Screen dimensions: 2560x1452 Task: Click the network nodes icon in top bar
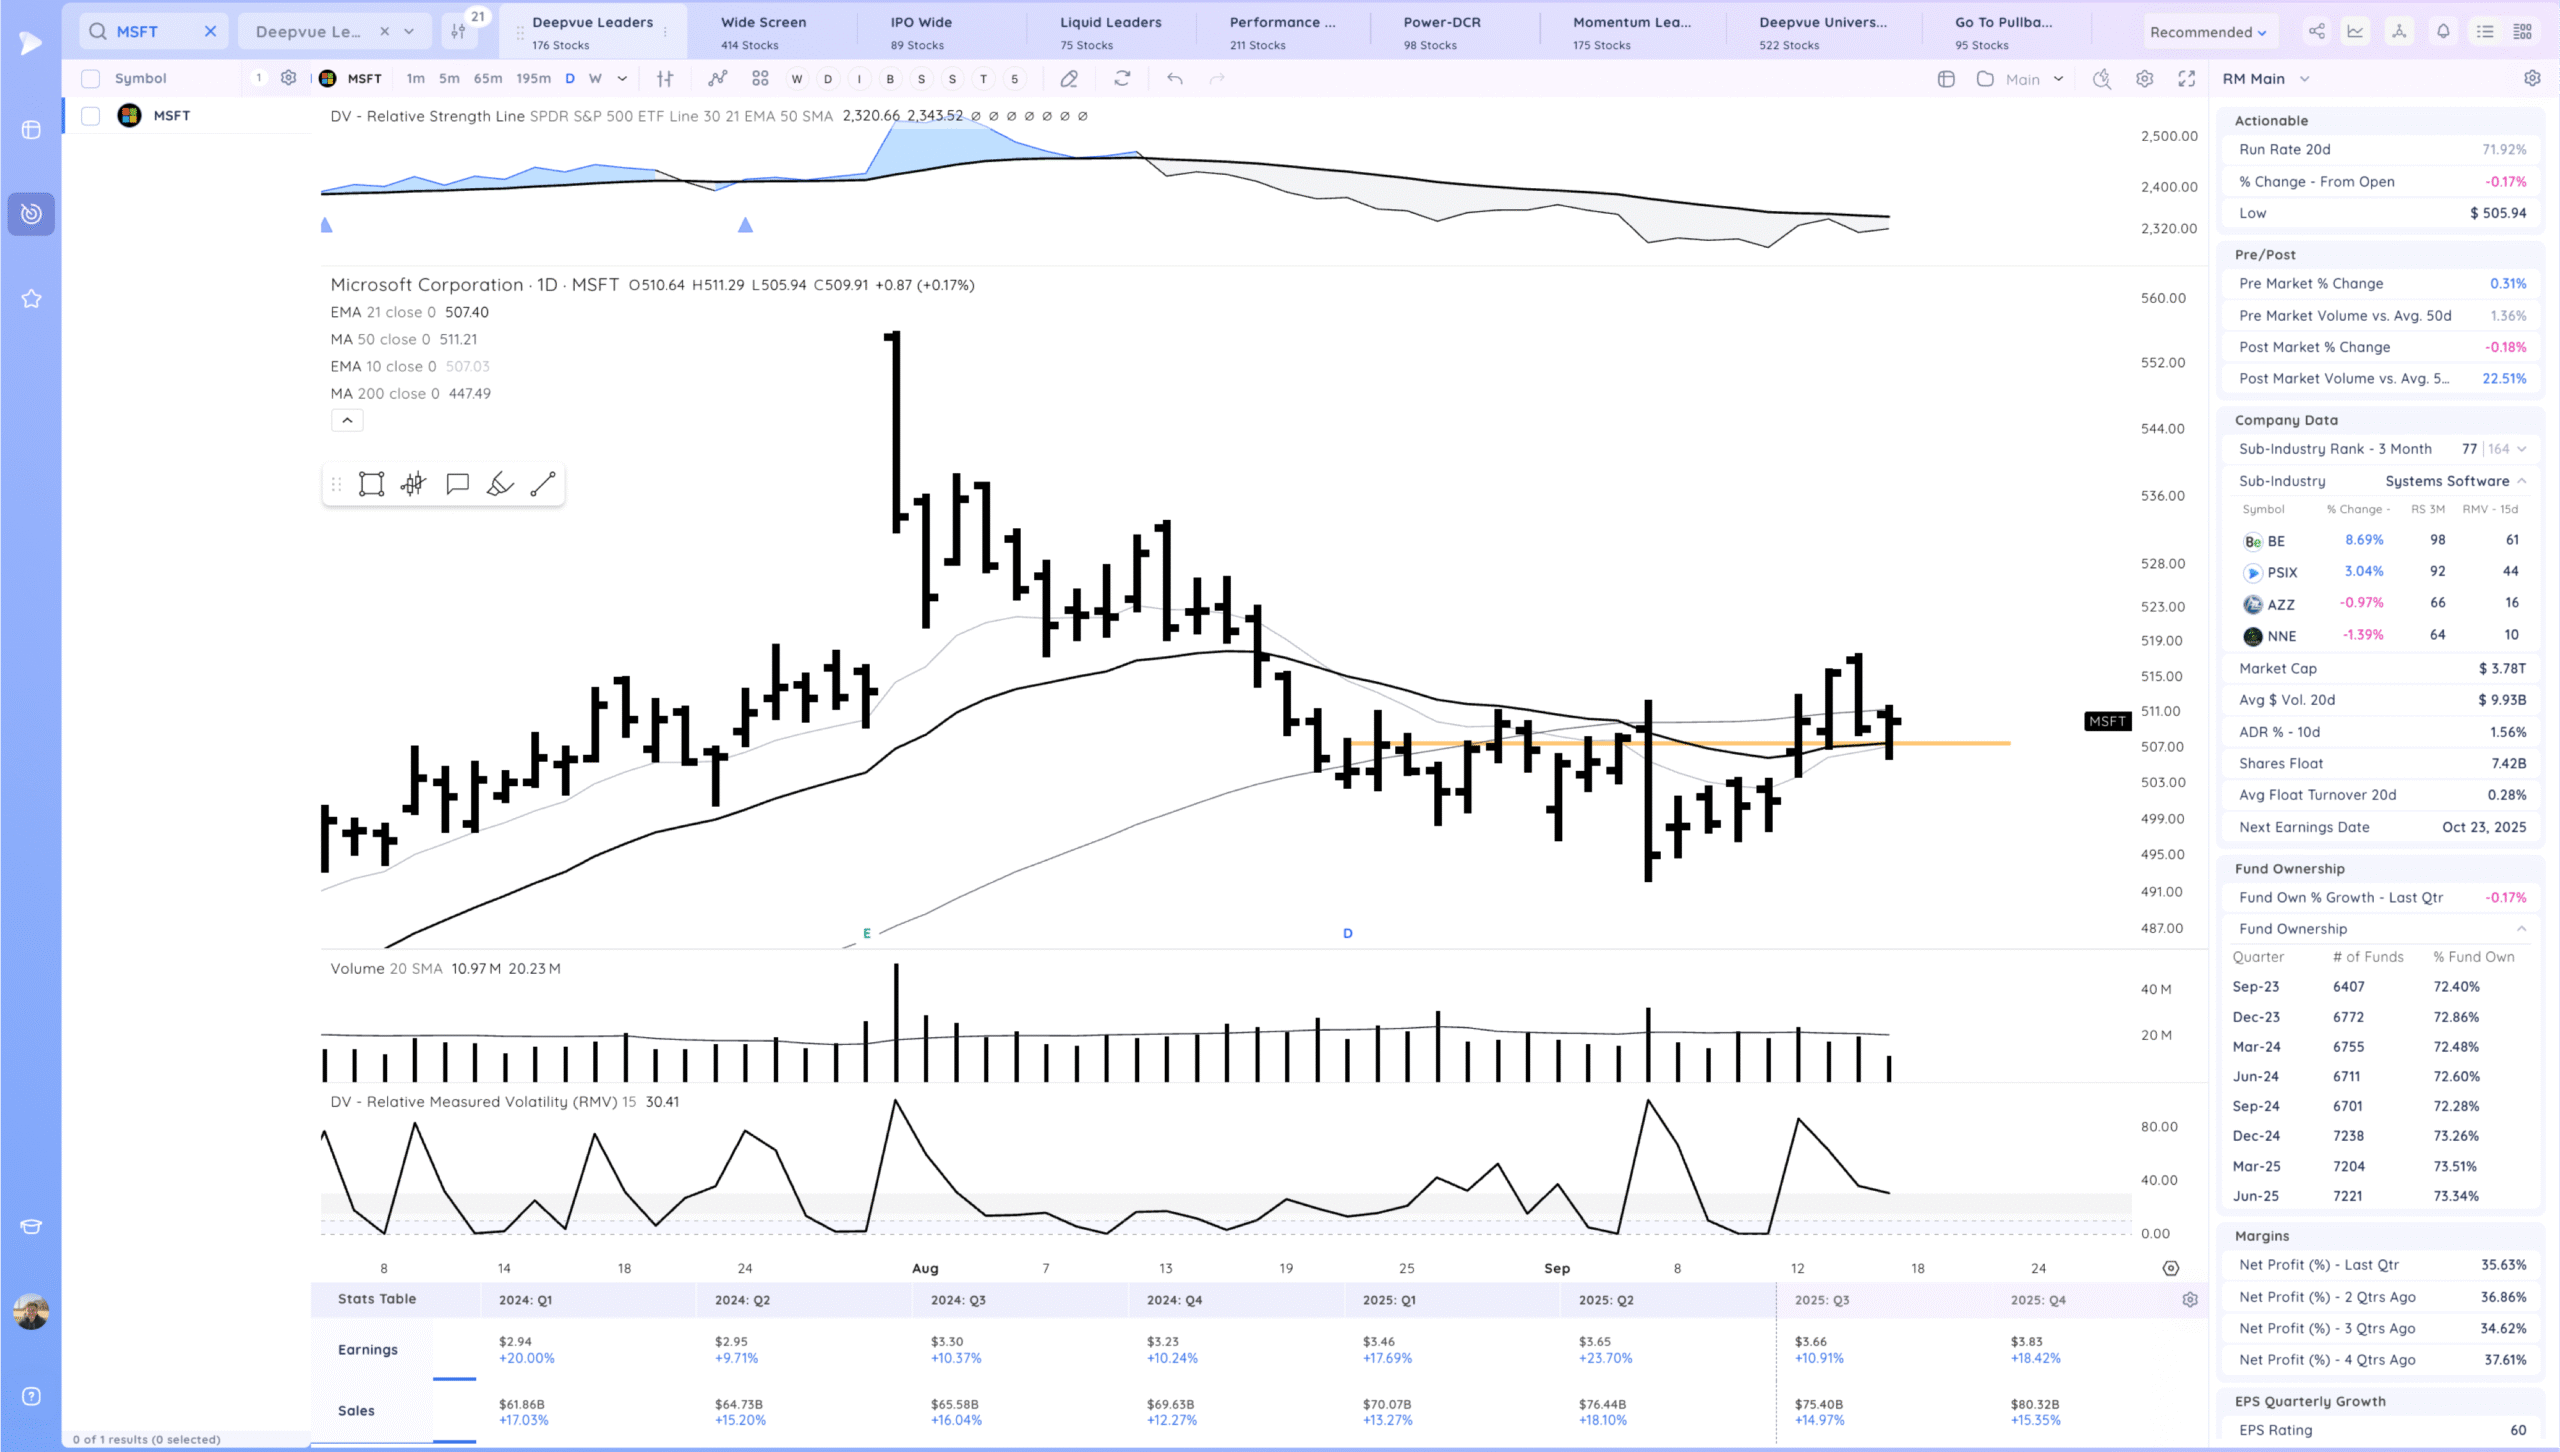point(2399,31)
